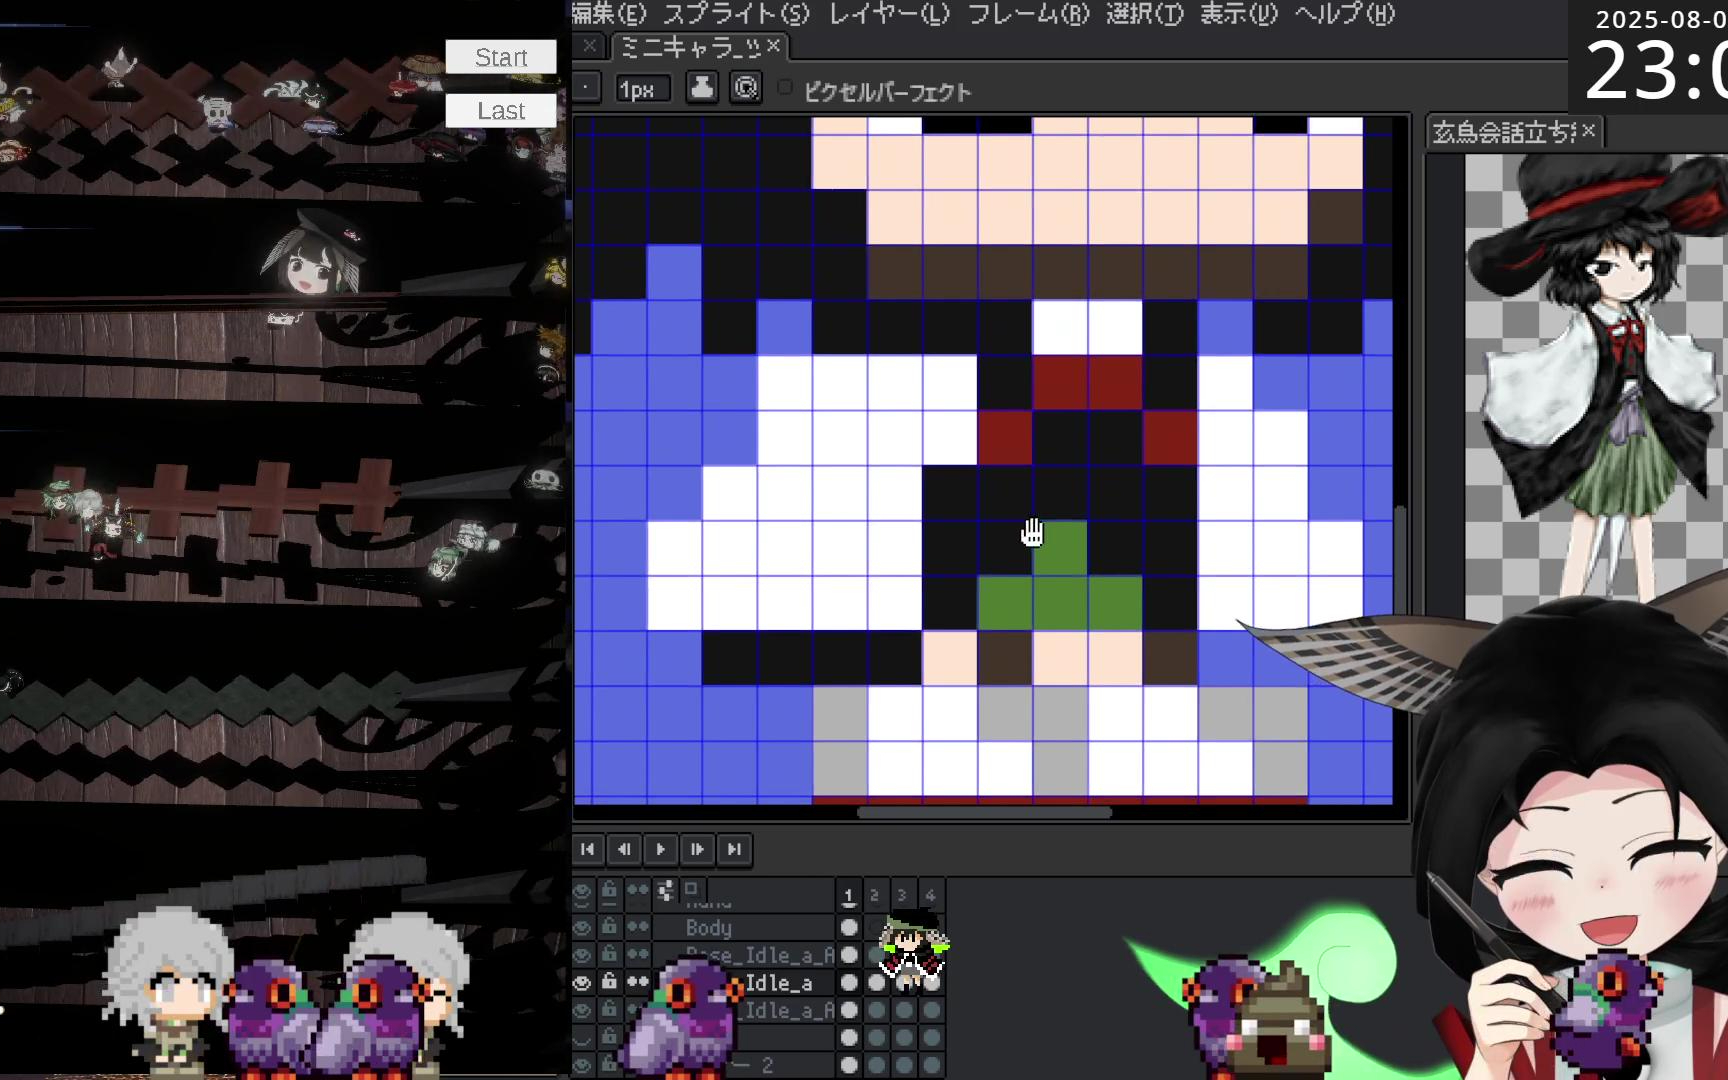Select frame 2 in the timeline header

click(x=875, y=895)
